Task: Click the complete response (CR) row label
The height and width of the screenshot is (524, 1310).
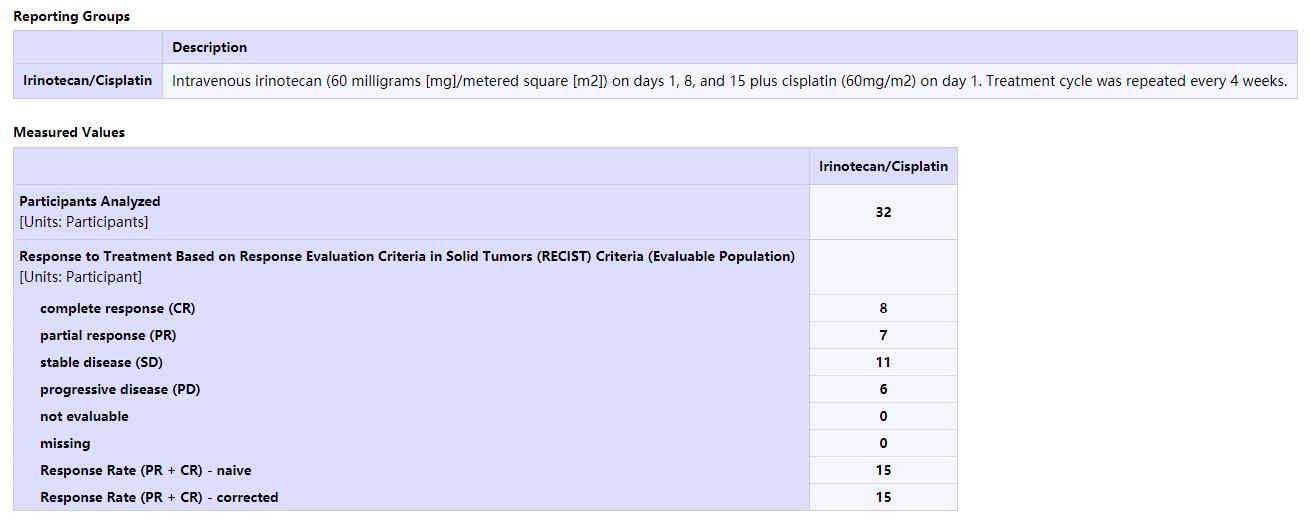Action: pos(118,308)
